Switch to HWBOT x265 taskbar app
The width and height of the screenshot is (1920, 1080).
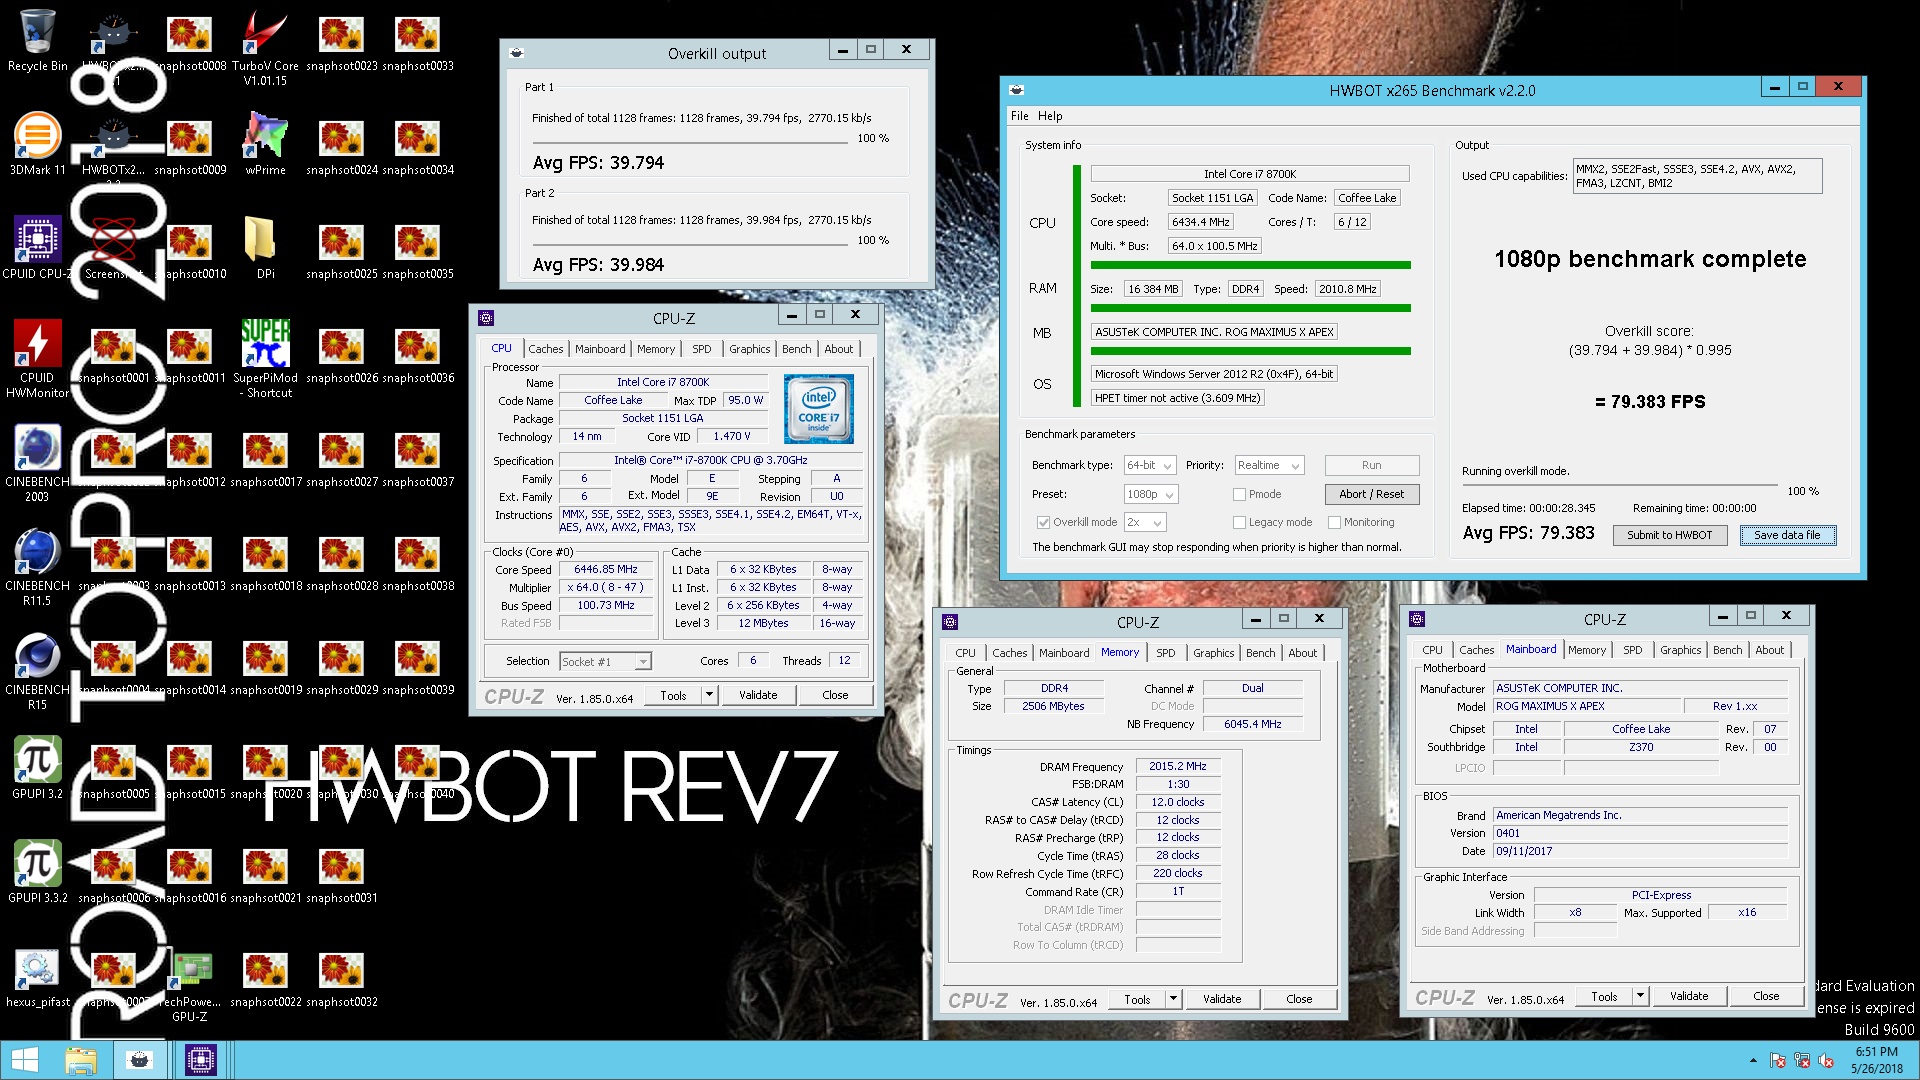pos(139,1060)
